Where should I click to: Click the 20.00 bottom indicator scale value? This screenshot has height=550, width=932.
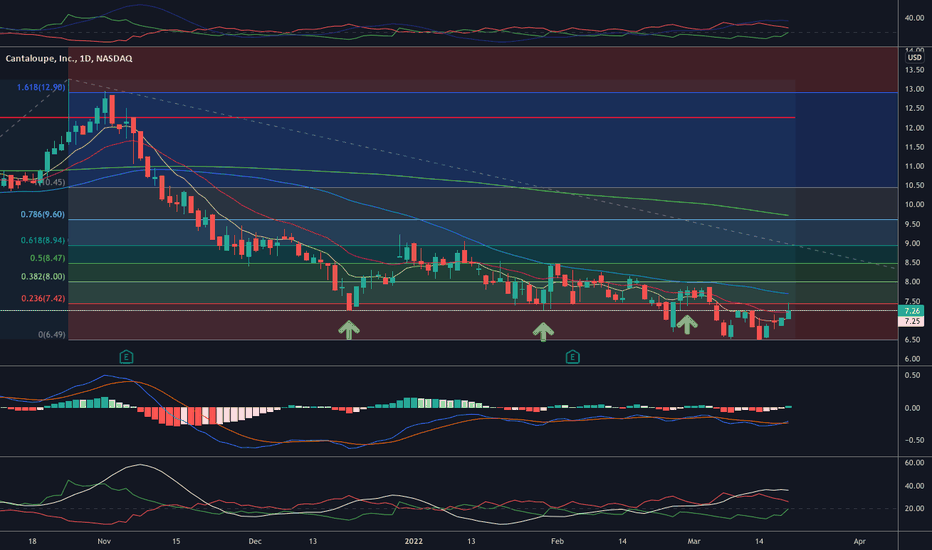tap(914, 509)
